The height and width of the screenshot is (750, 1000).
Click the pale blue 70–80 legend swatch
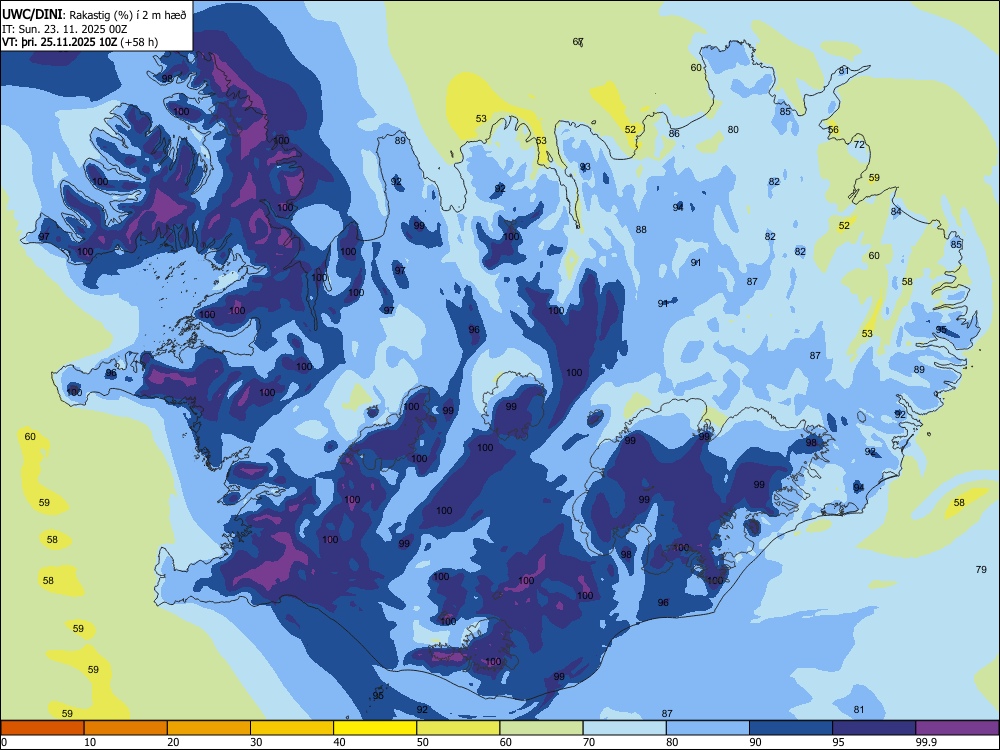click(x=624, y=728)
